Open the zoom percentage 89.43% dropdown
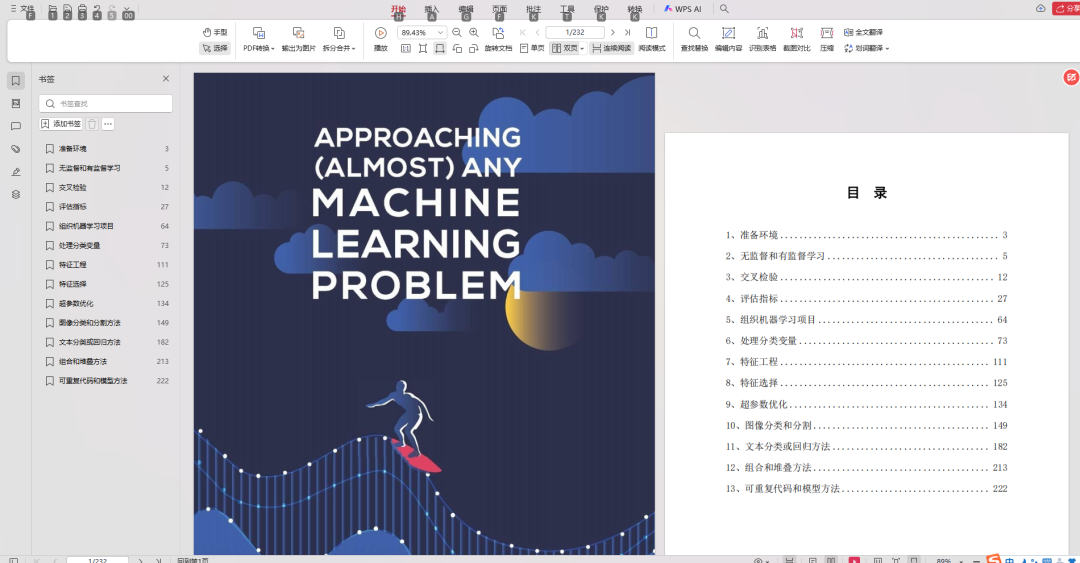Viewport: 1080px width, 563px height. pyautogui.click(x=440, y=32)
